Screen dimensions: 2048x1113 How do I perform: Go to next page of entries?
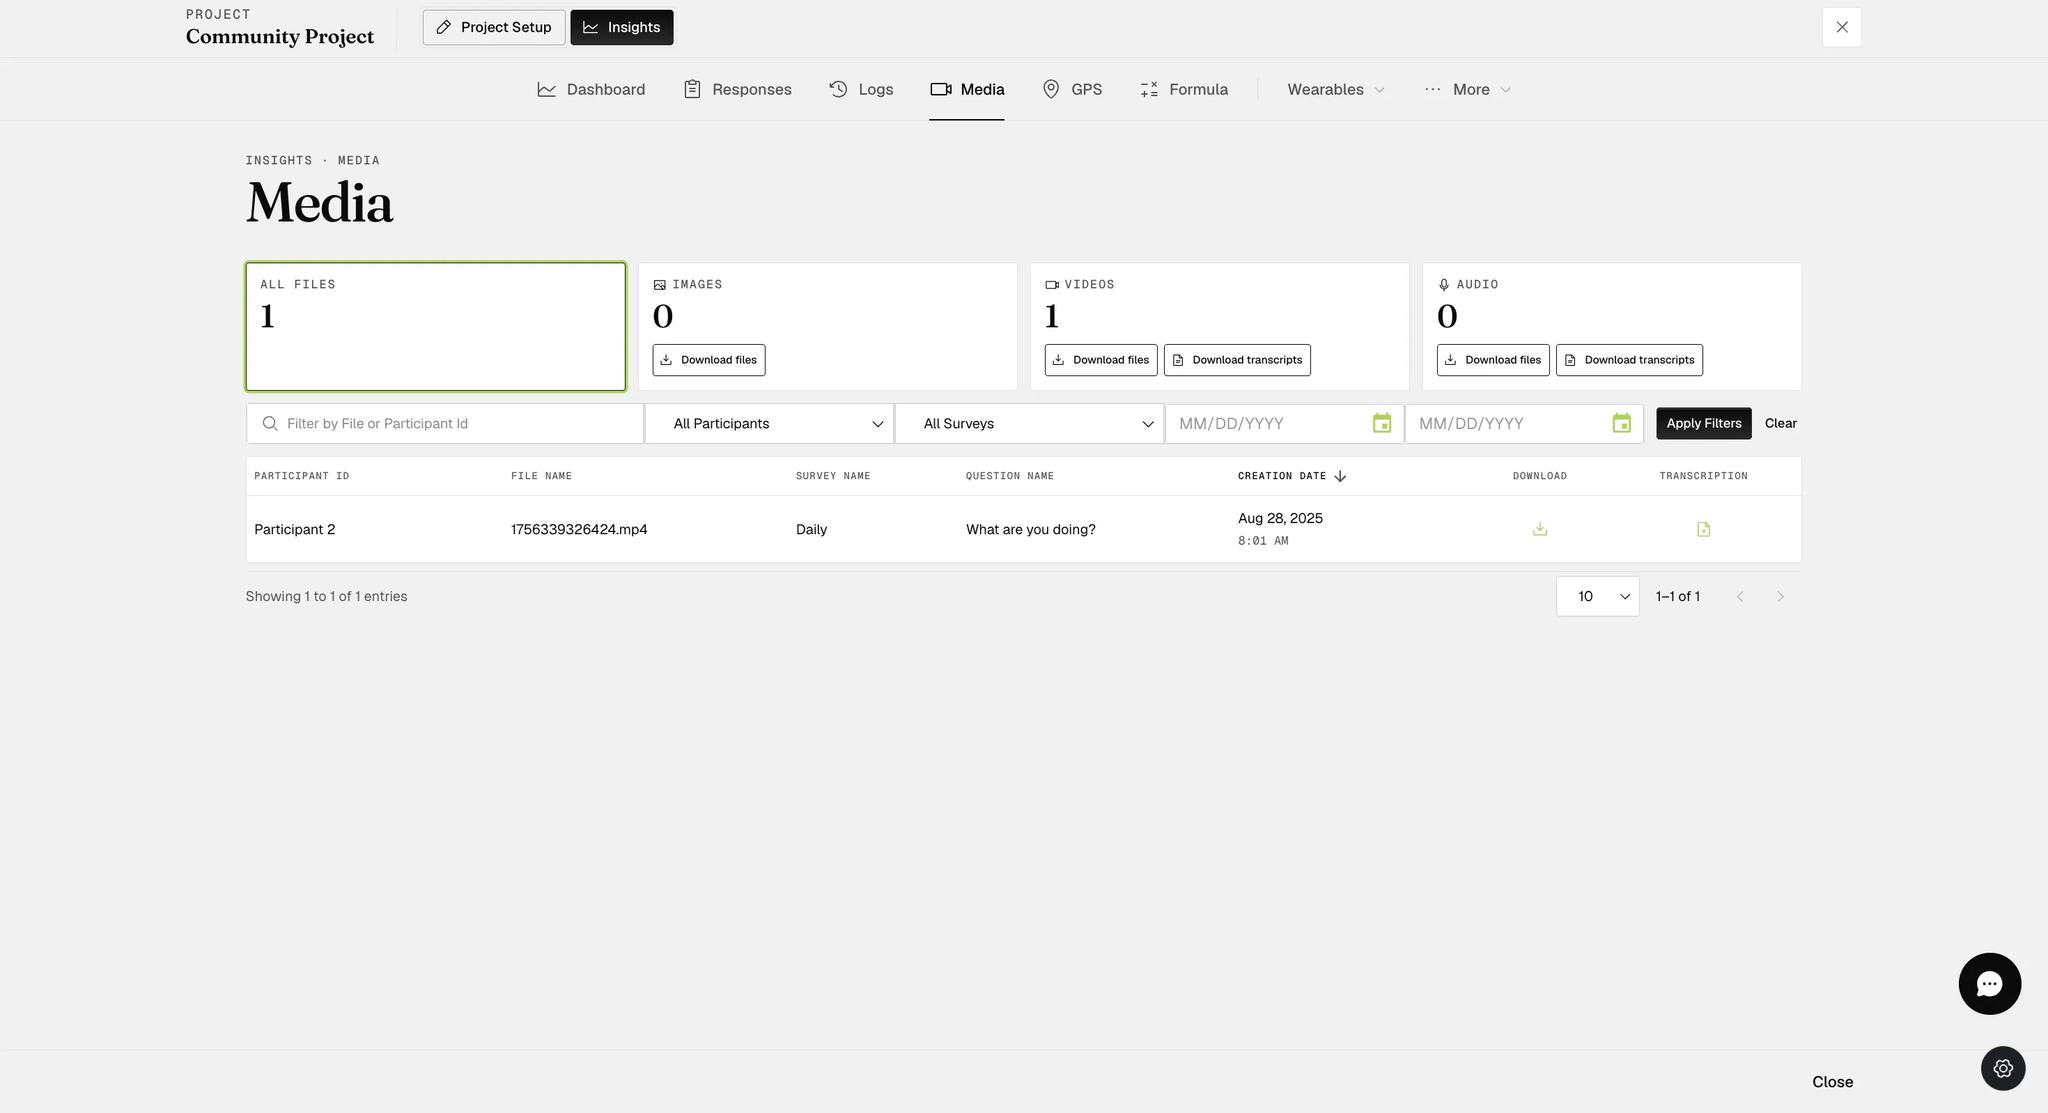click(1780, 597)
